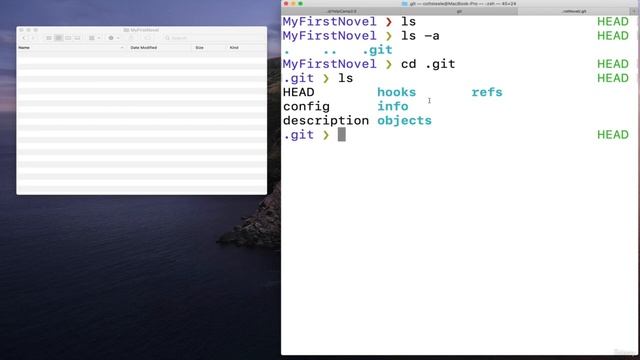Click the folder proxy icon in the Finder title
The height and width of the screenshot is (360, 640).
126,30
